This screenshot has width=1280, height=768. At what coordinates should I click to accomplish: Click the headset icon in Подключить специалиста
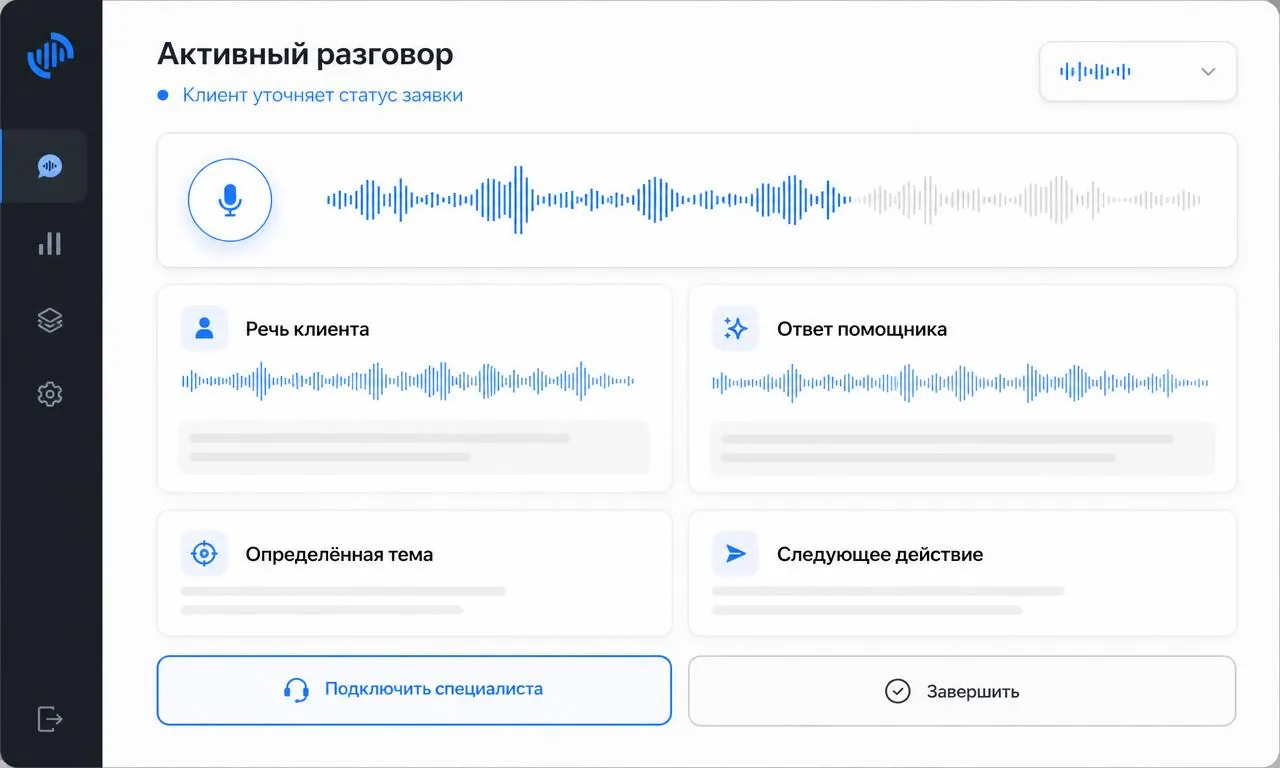(x=296, y=690)
